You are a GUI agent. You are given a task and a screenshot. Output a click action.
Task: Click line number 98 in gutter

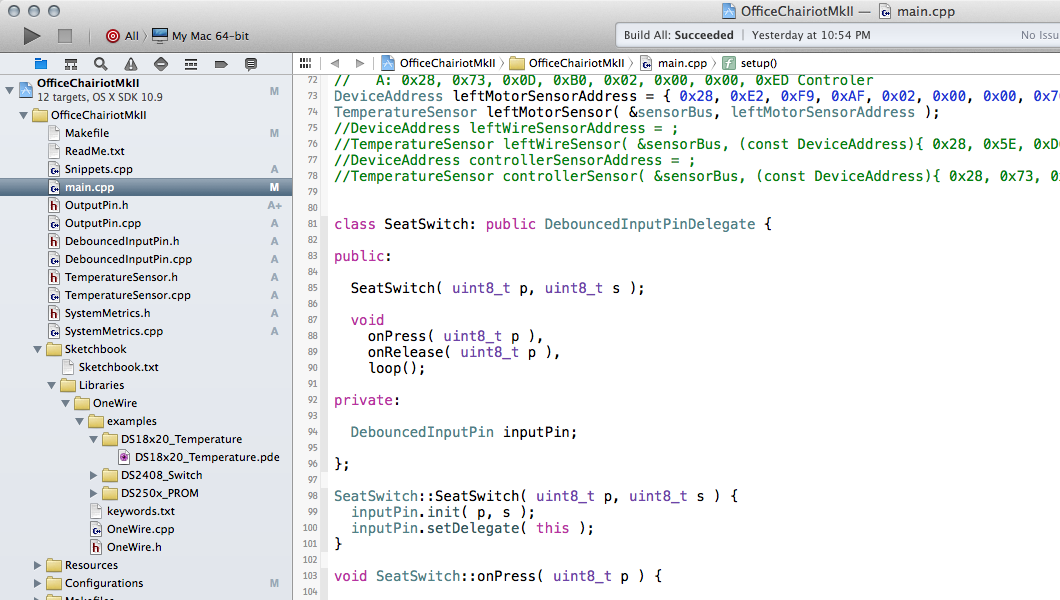tap(312, 496)
